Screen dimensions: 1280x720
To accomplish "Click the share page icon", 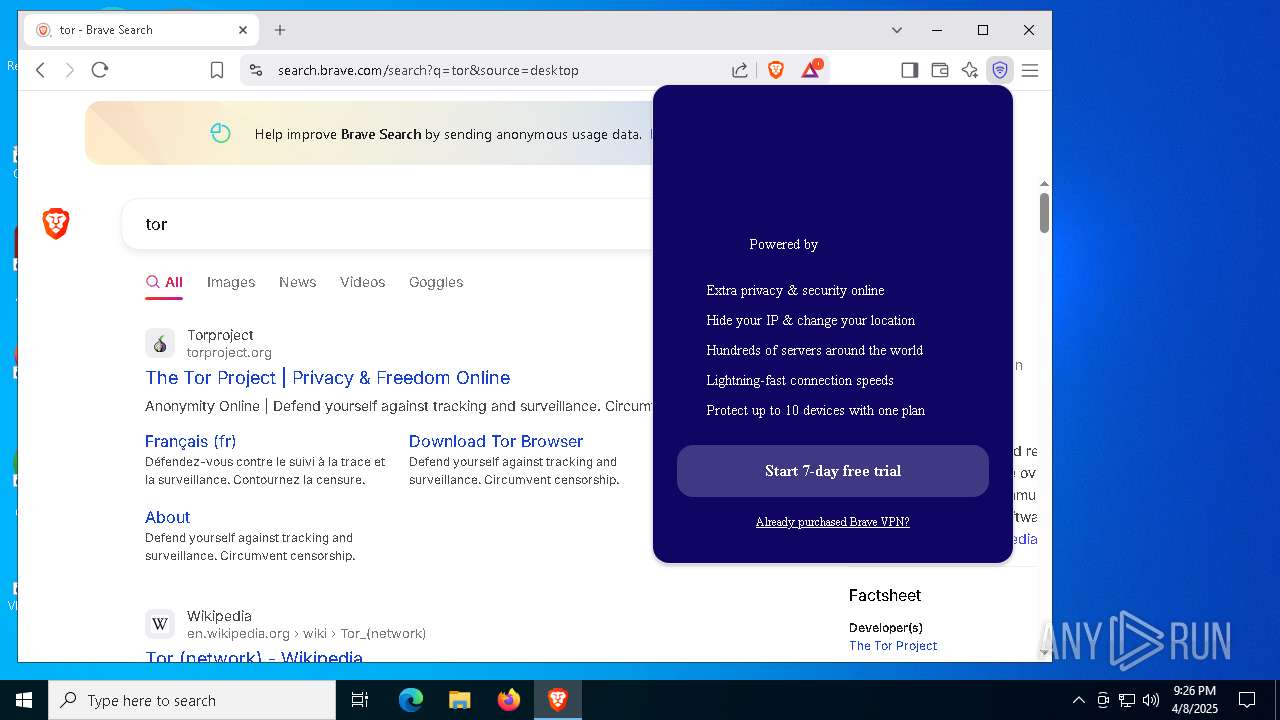I will coord(740,70).
